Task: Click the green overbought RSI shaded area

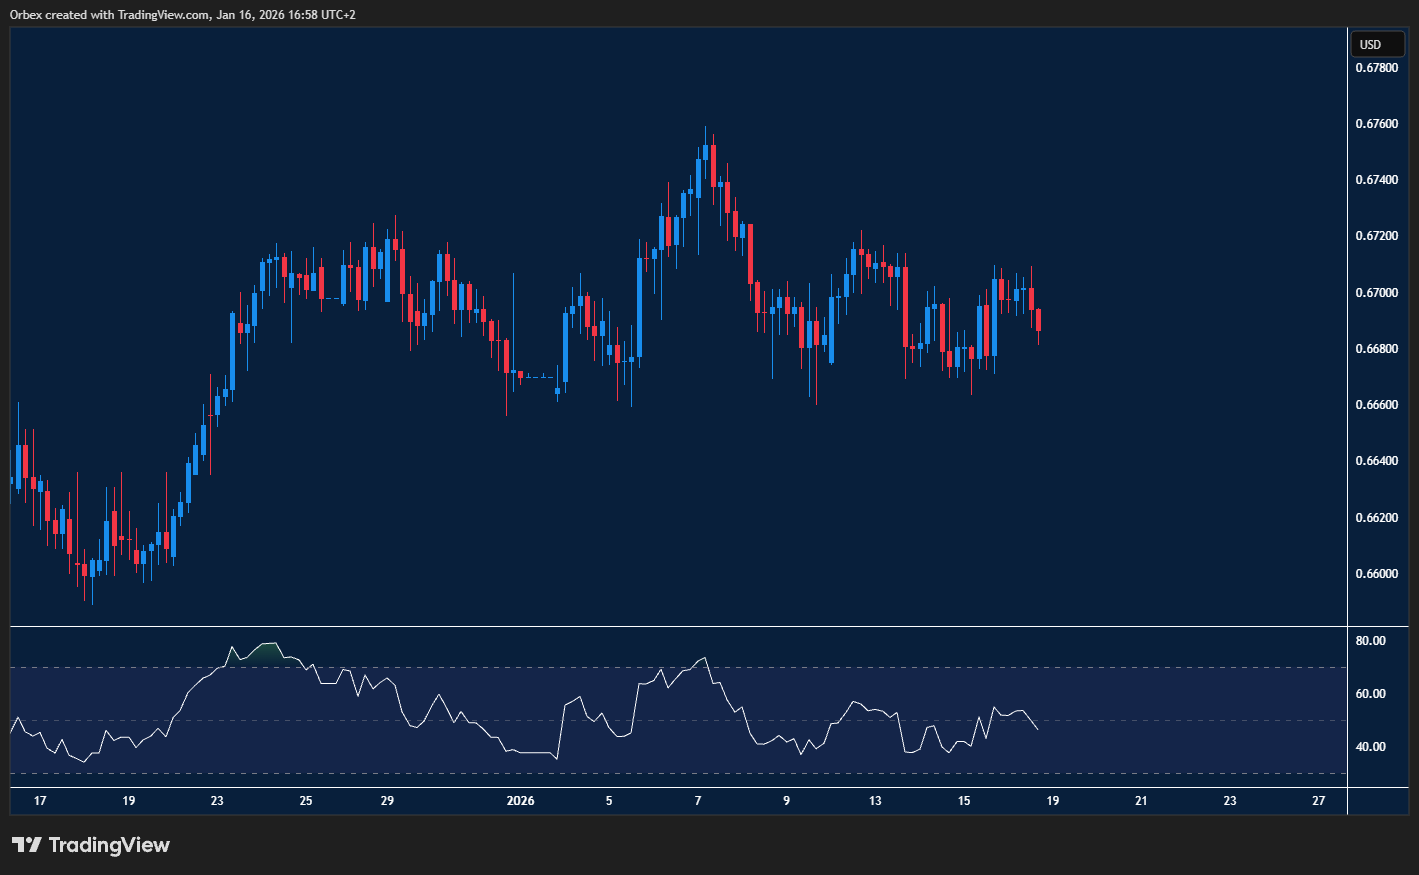Action: (x=266, y=654)
